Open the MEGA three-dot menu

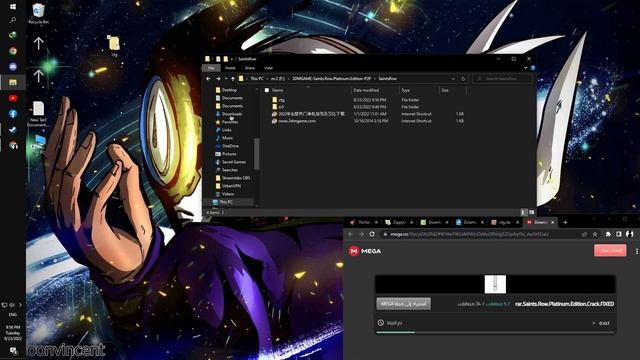(x=636, y=251)
